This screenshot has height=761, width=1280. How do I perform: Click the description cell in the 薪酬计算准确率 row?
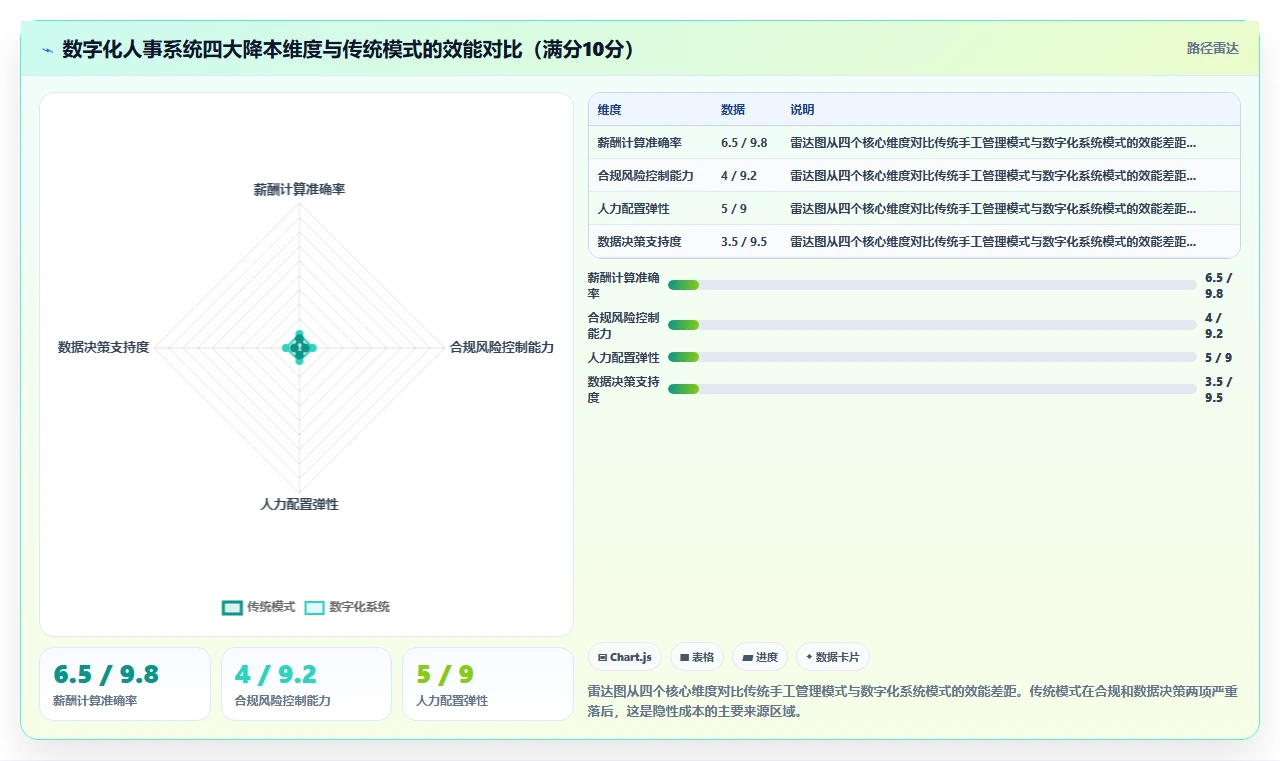click(x=1010, y=142)
